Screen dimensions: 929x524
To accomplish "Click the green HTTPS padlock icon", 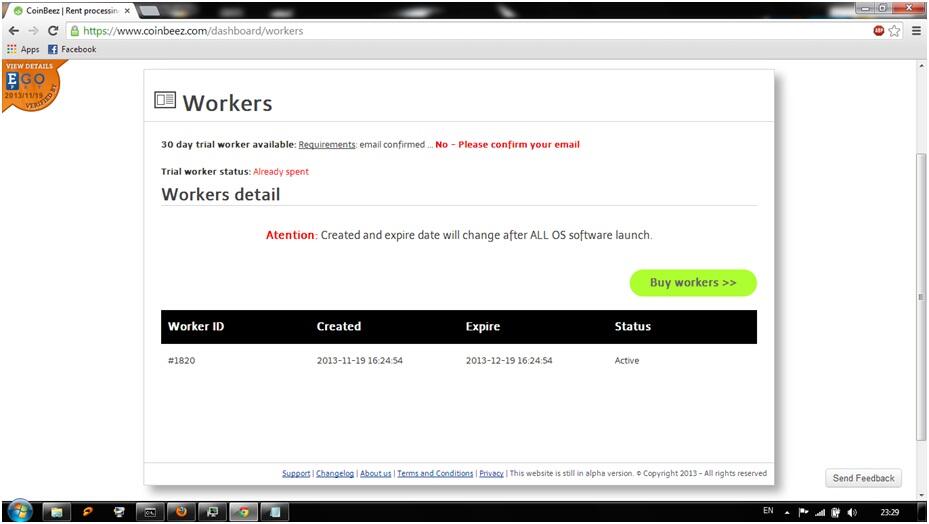I will [75, 31].
